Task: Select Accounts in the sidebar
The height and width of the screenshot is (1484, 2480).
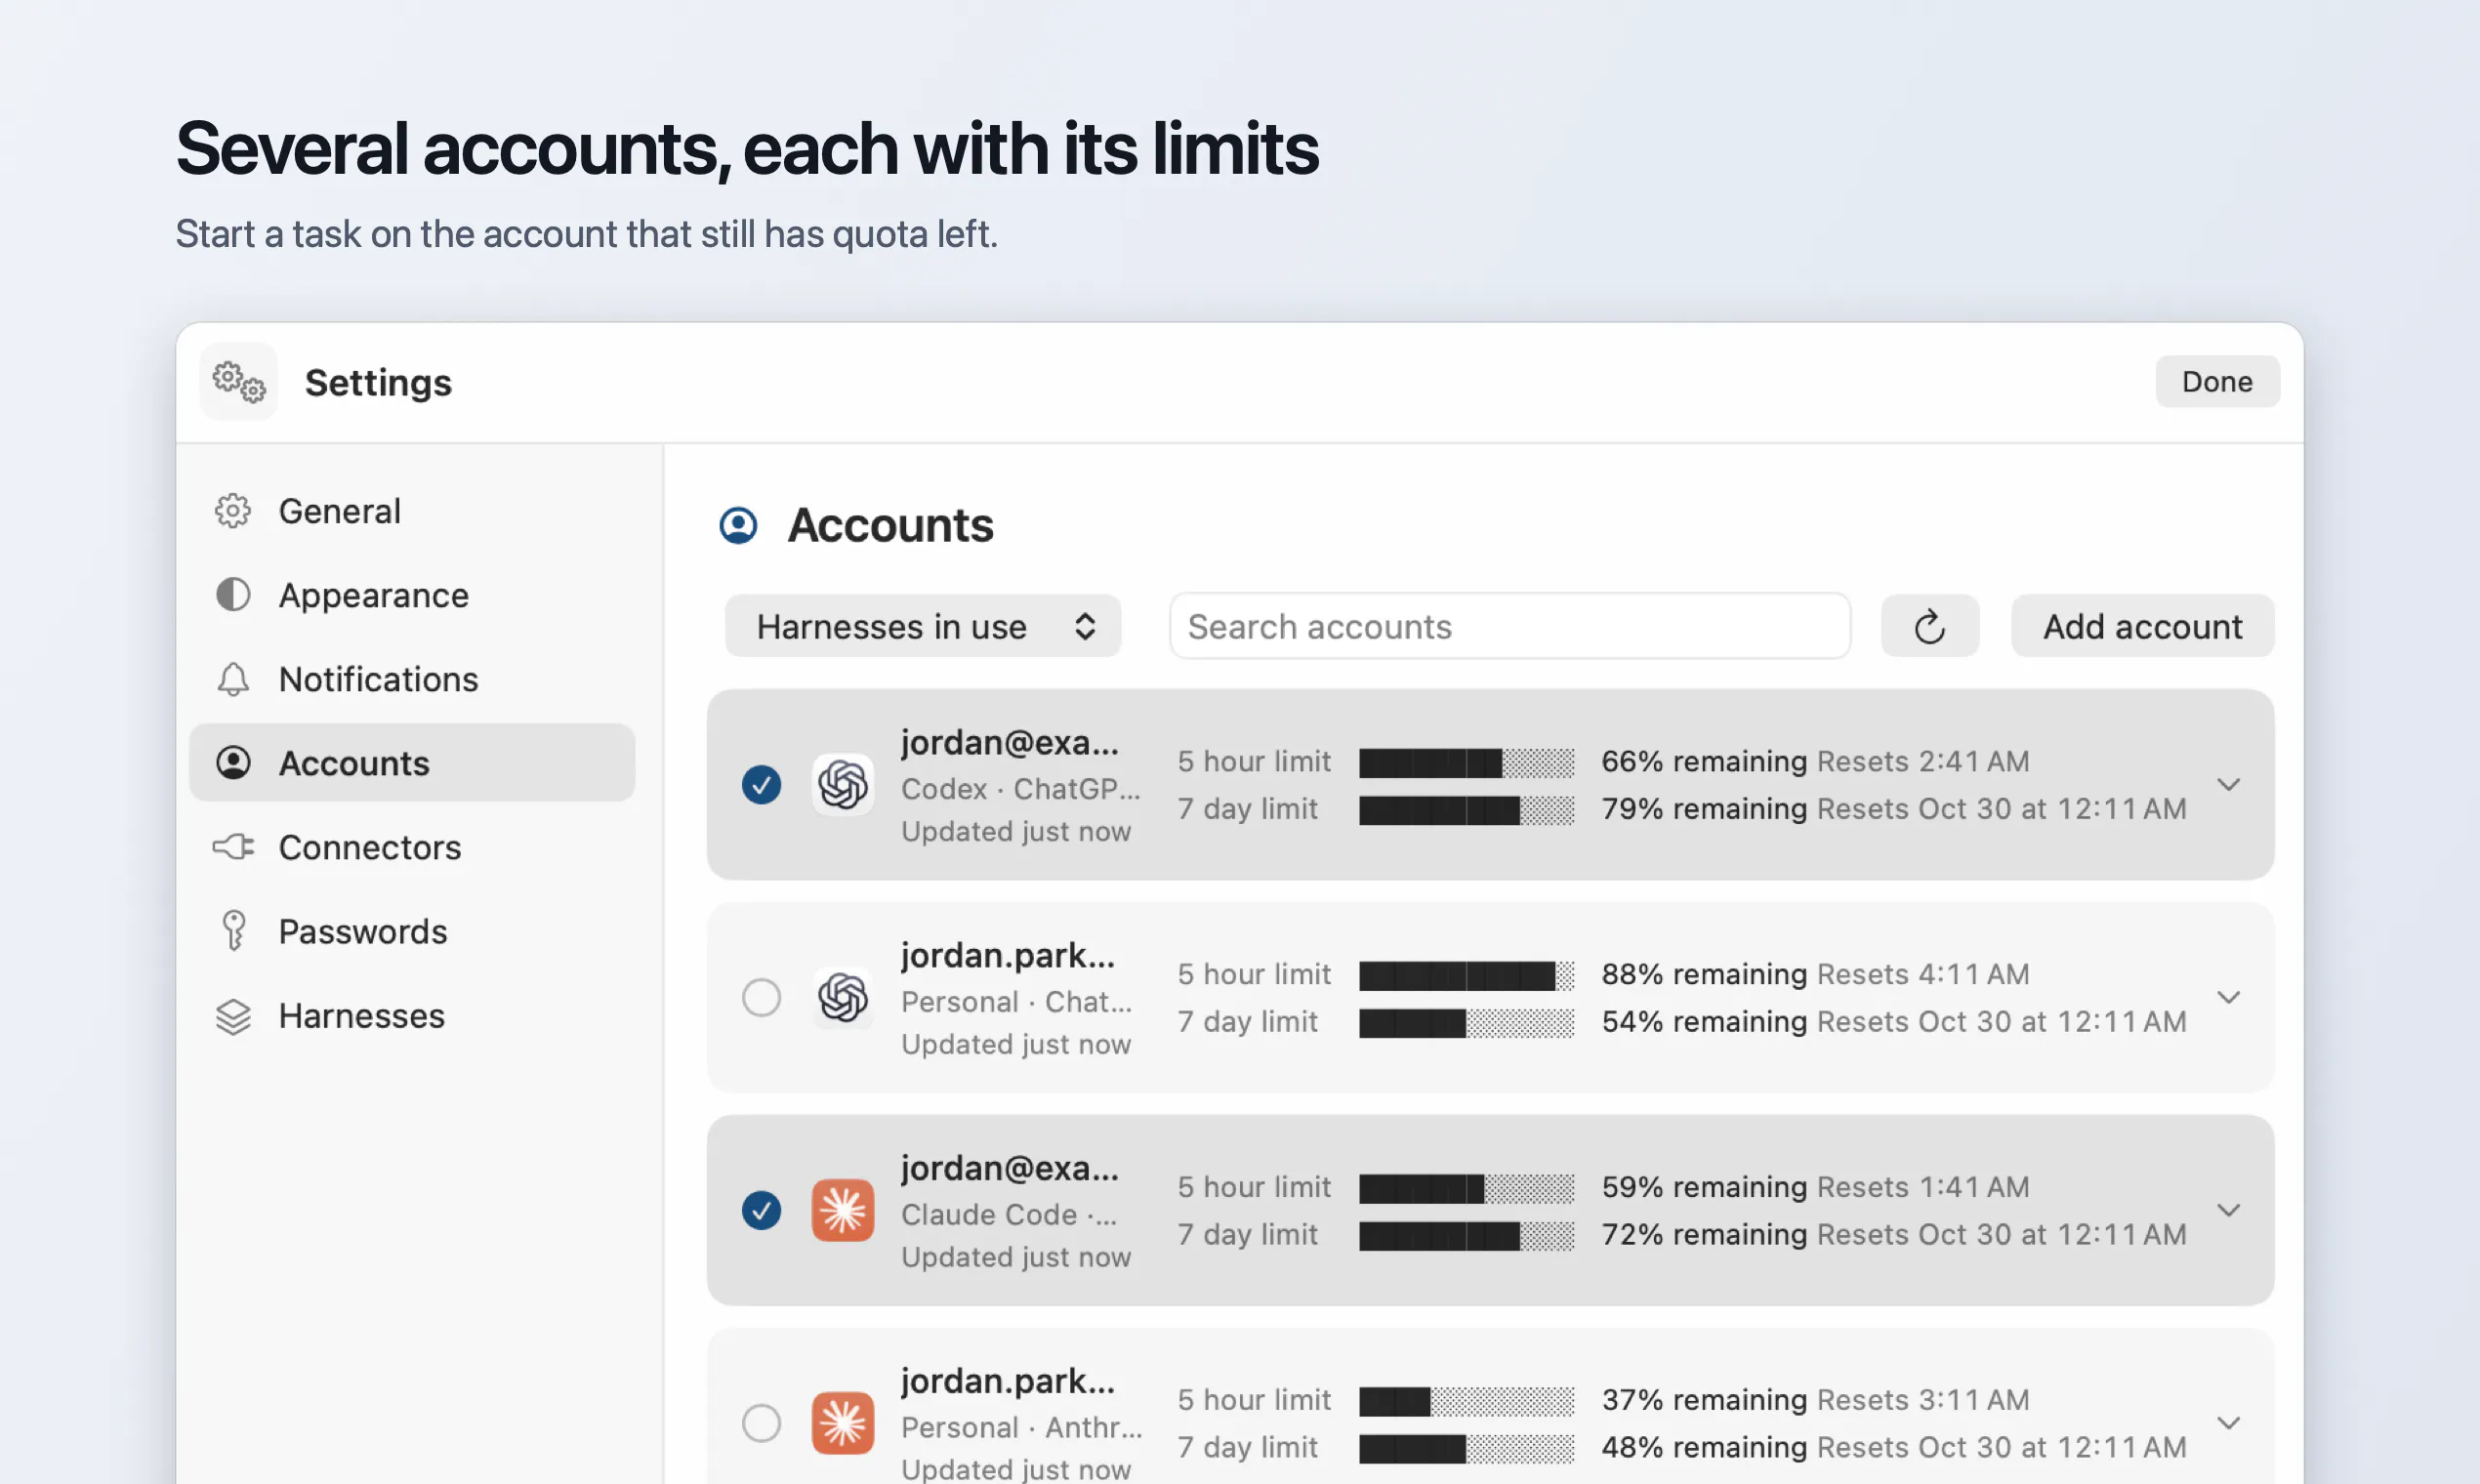Action: click(x=412, y=763)
